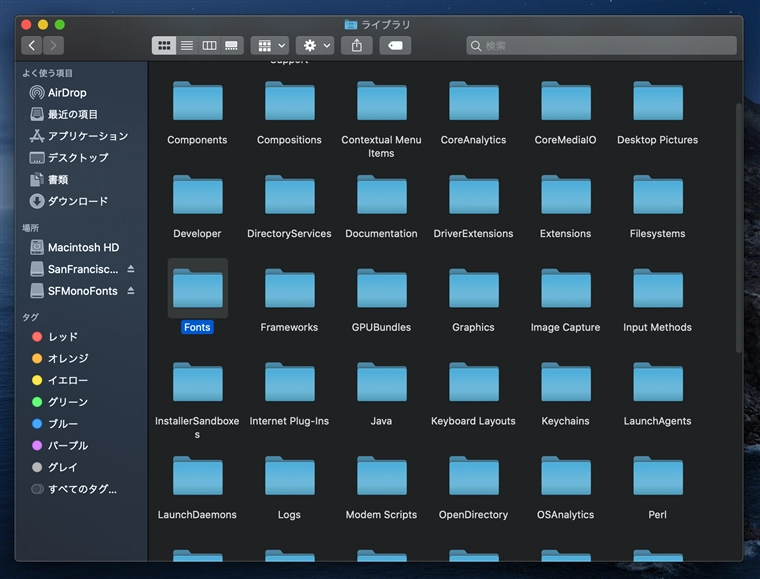Click the search field

(x=602, y=46)
